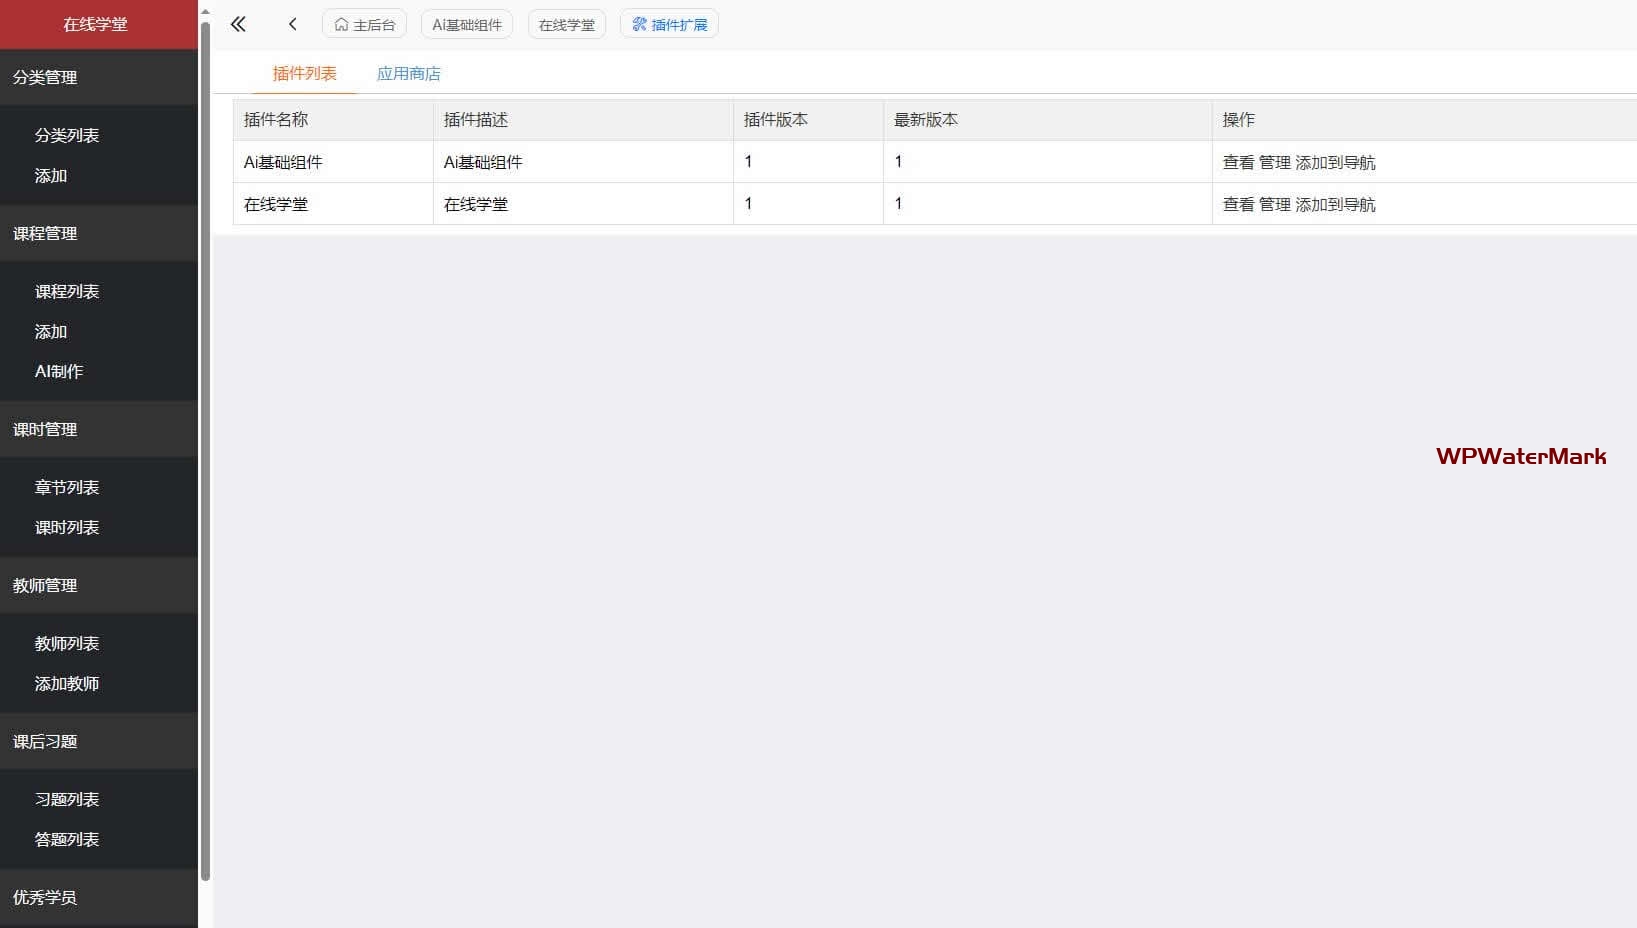This screenshot has width=1637, height=928.
Task: Switch to the 应用商店 tab
Action: 408,74
